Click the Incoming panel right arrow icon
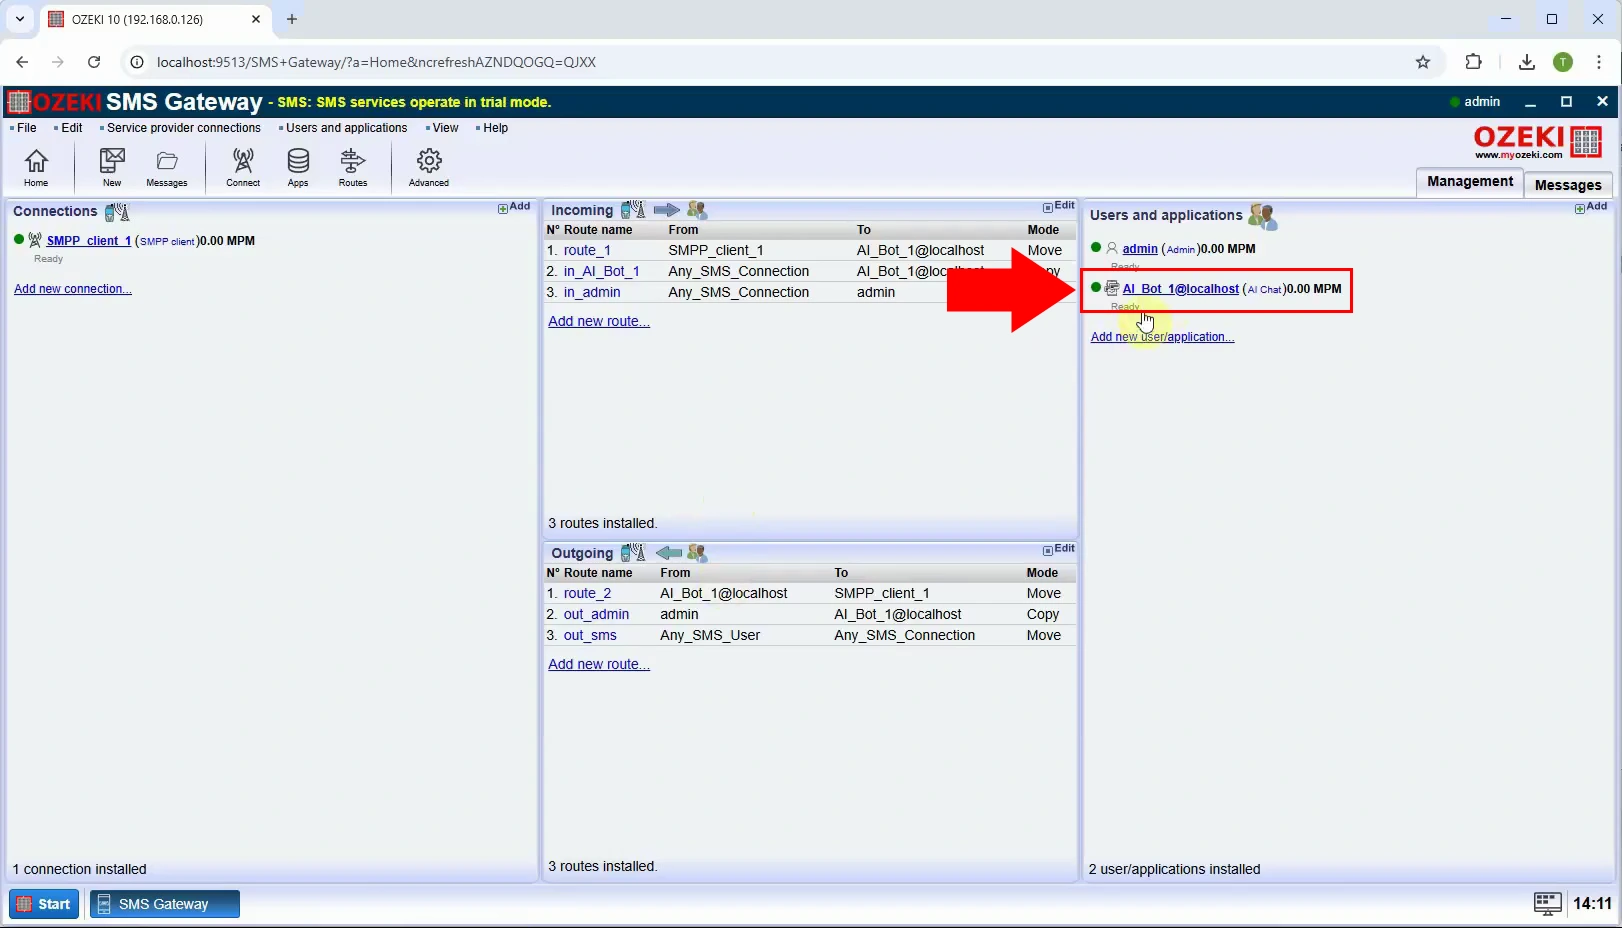1622x928 pixels. [x=666, y=210]
